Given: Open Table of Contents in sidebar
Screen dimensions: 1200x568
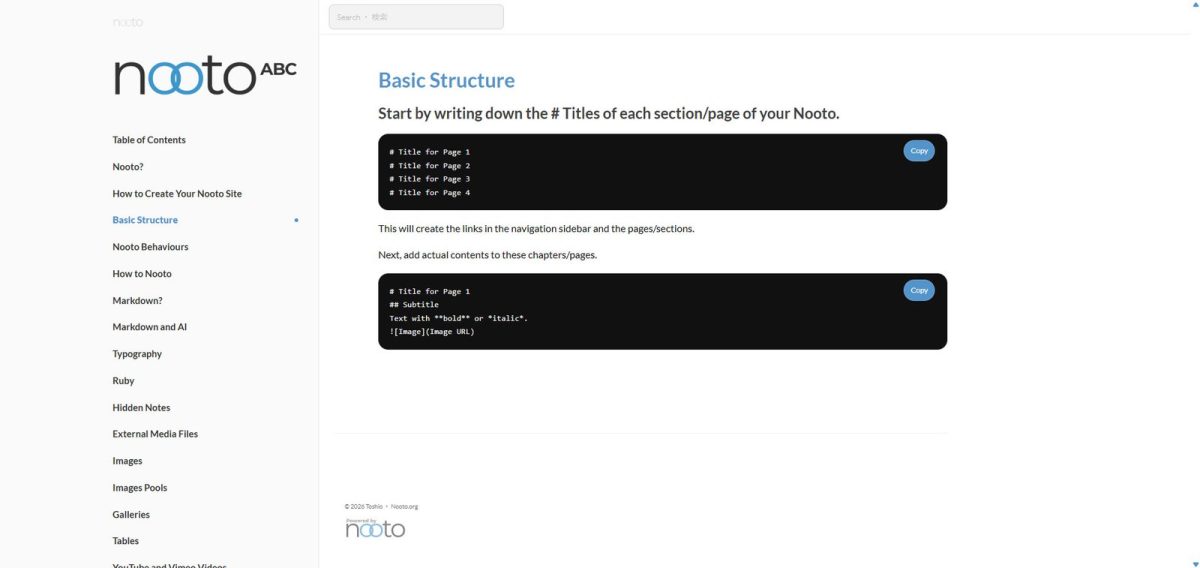Looking at the screenshot, I should click(x=149, y=140).
